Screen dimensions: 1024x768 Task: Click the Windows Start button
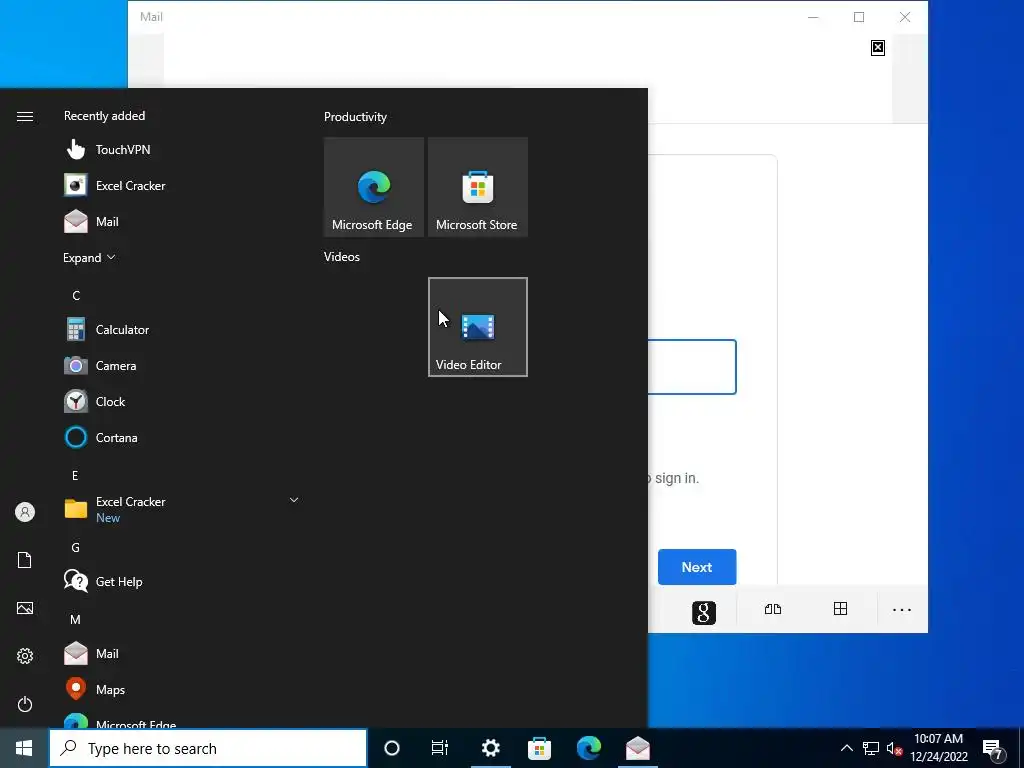tap(24, 748)
